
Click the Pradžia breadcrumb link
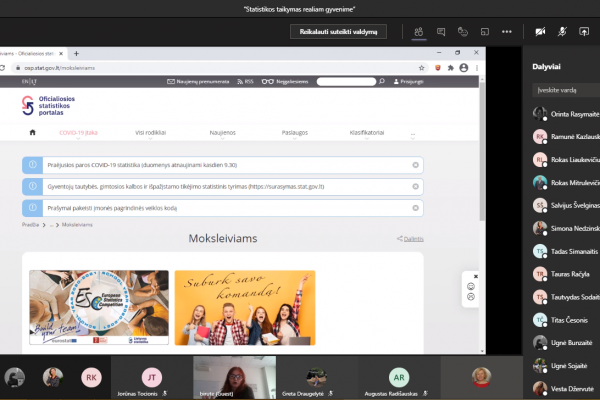click(x=30, y=225)
